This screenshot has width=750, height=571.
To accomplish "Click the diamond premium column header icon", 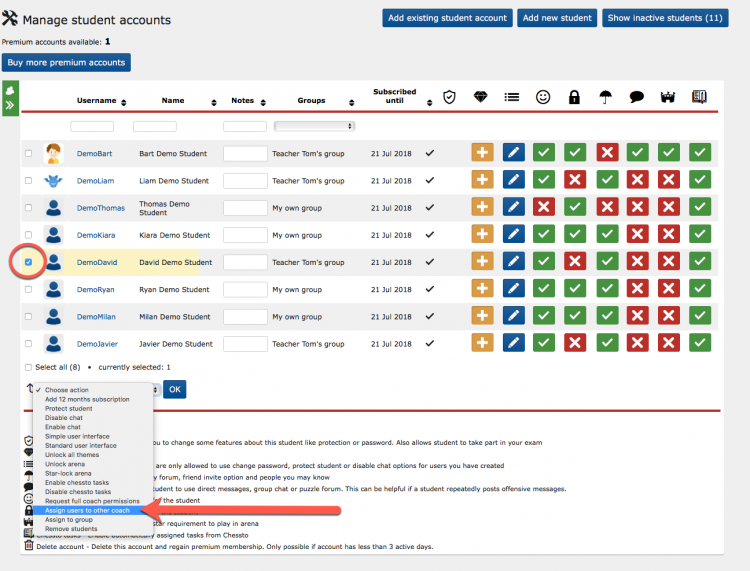I will [x=480, y=97].
